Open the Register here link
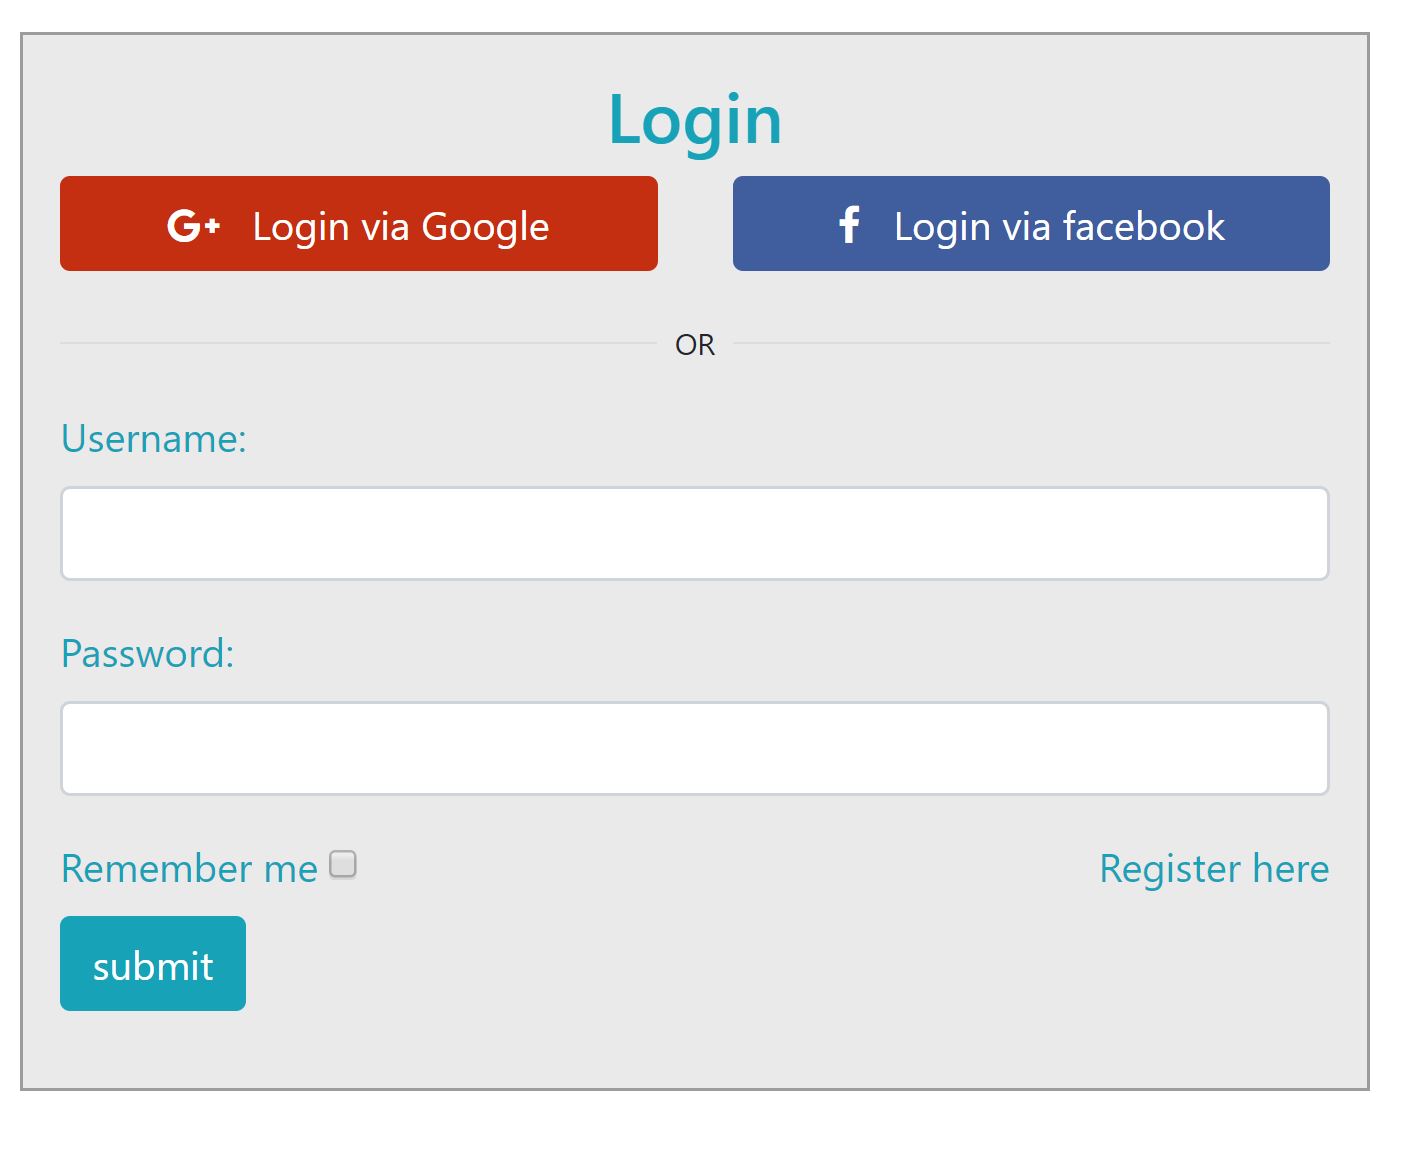The height and width of the screenshot is (1153, 1420). coord(1214,868)
